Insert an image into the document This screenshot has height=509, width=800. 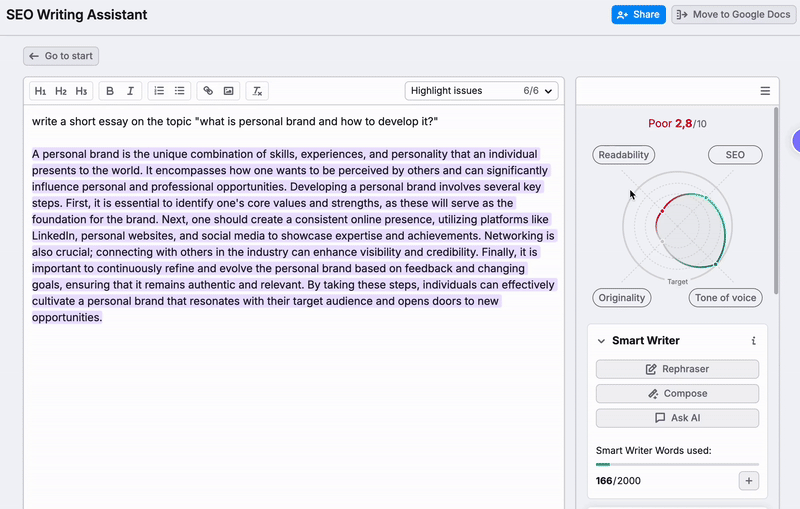pos(229,91)
